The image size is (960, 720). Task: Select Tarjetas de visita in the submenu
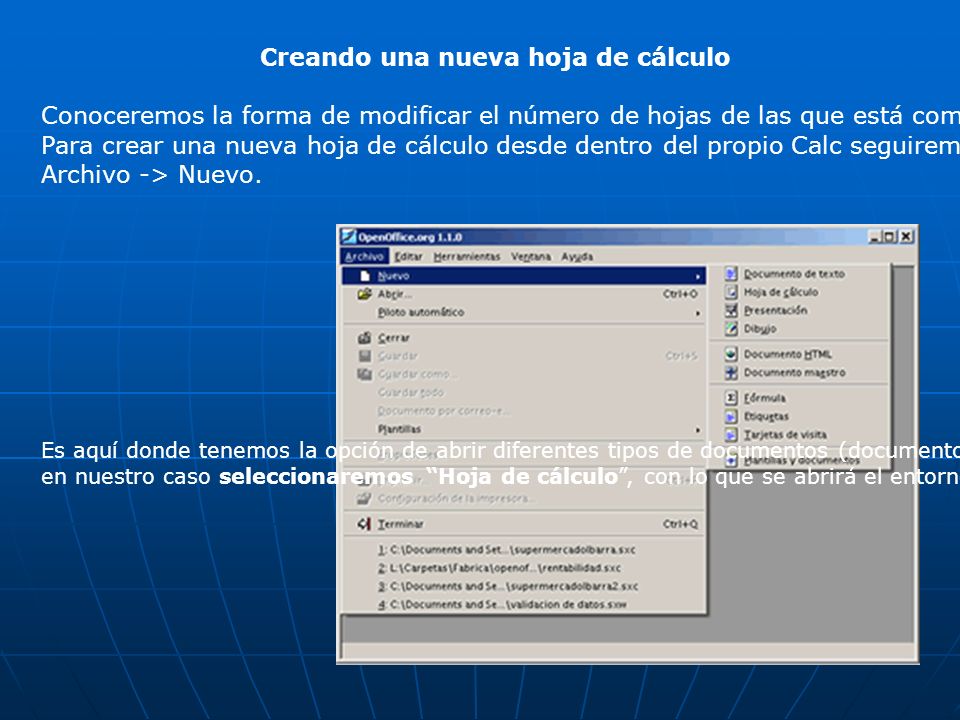[800, 435]
